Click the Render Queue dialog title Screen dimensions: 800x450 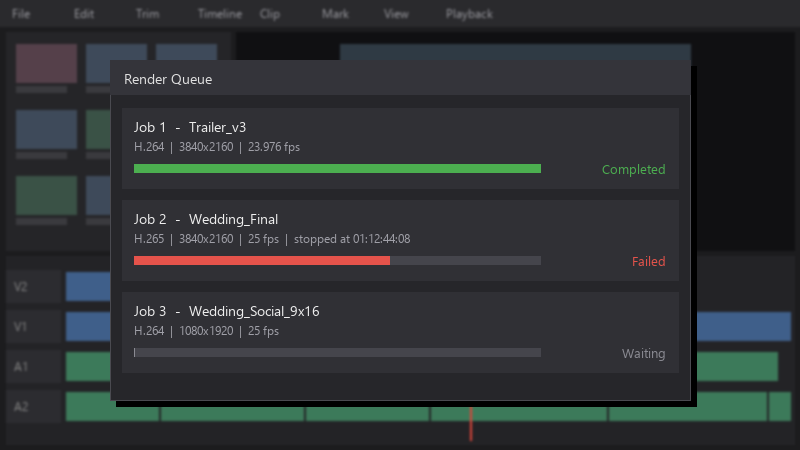[168, 79]
